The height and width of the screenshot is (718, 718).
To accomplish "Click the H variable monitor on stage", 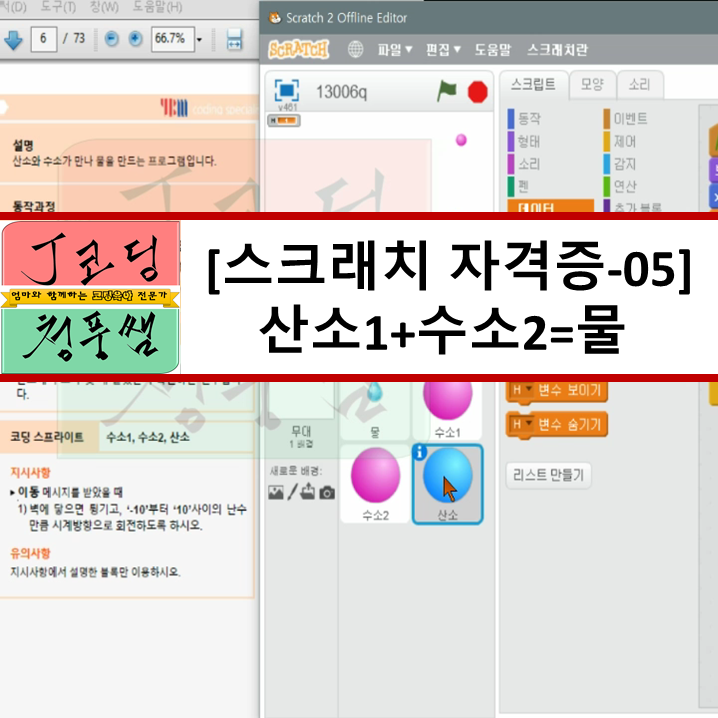I will [284, 120].
